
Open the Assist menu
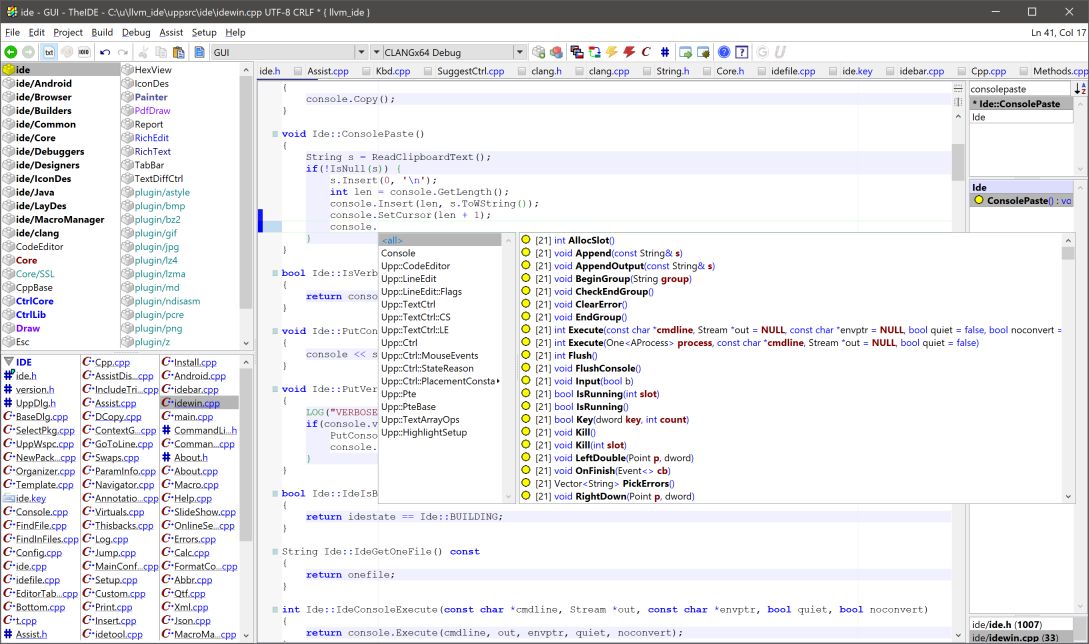pos(171,32)
